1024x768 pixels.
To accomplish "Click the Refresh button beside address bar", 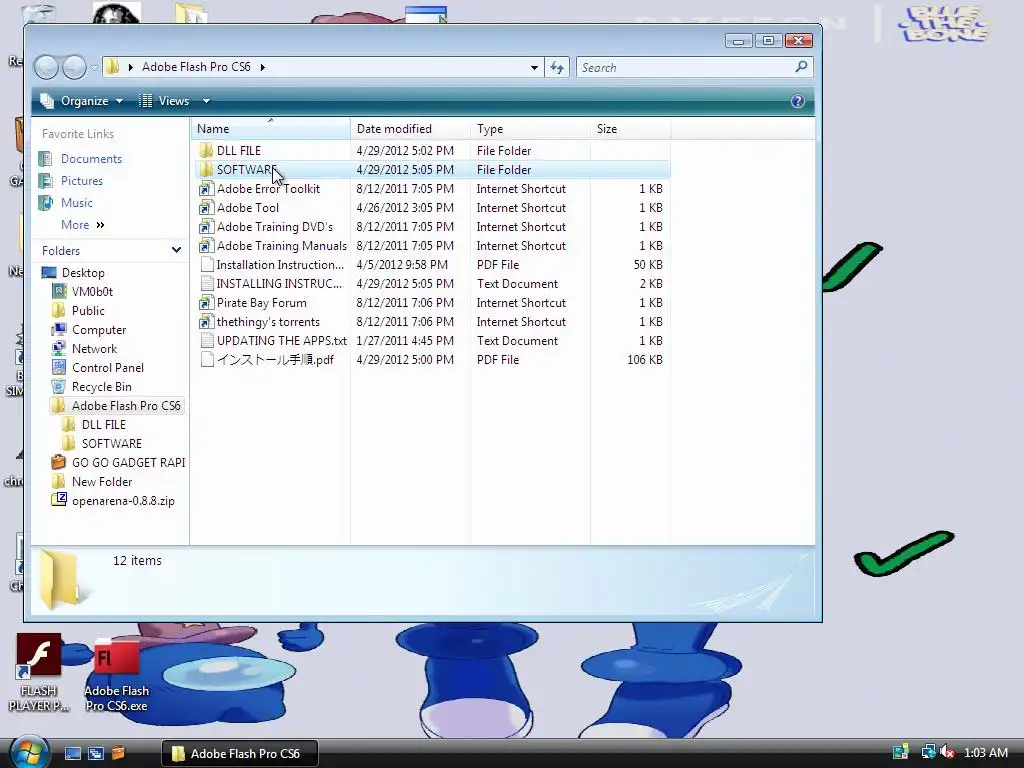I will [557, 67].
